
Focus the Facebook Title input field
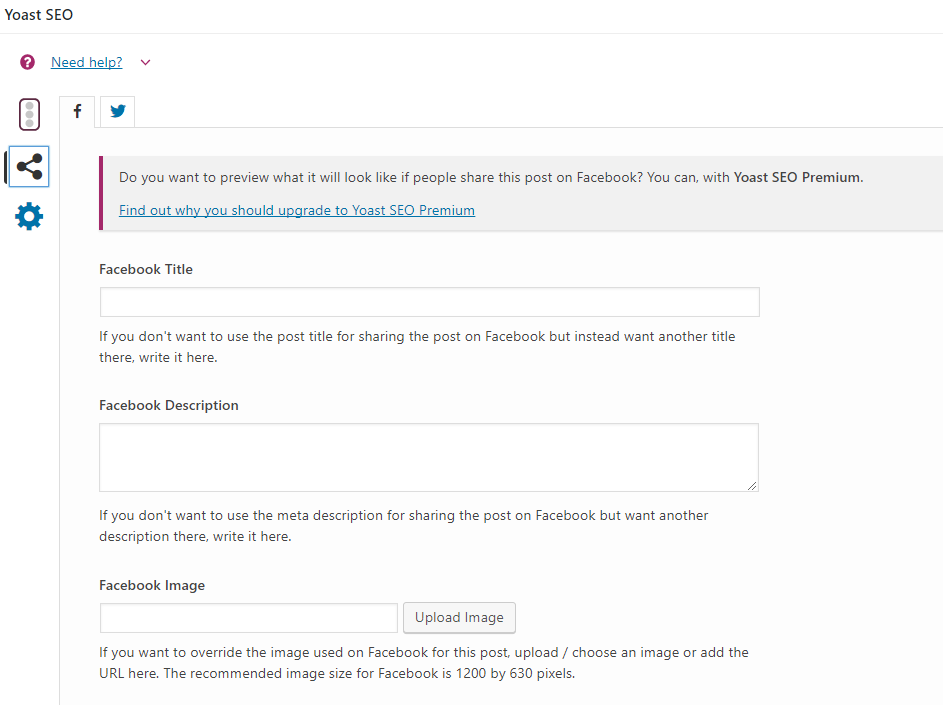tap(429, 302)
